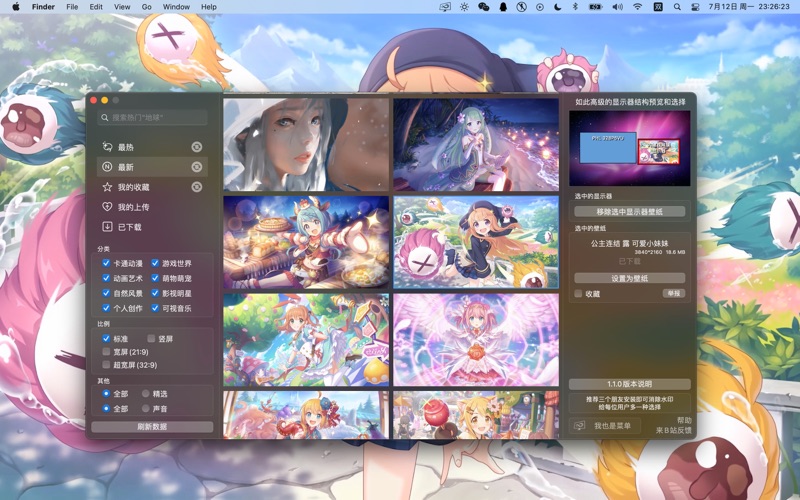800x500 pixels.
Task: Open the Edit menu
Action: pos(96,7)
